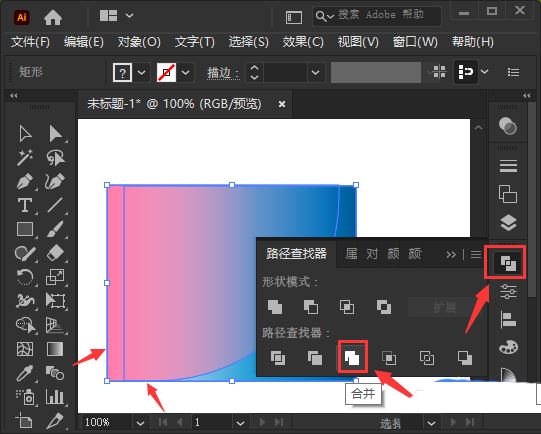
Task: Click the Crop pathfinder icon
Action: tap(389, 358)
